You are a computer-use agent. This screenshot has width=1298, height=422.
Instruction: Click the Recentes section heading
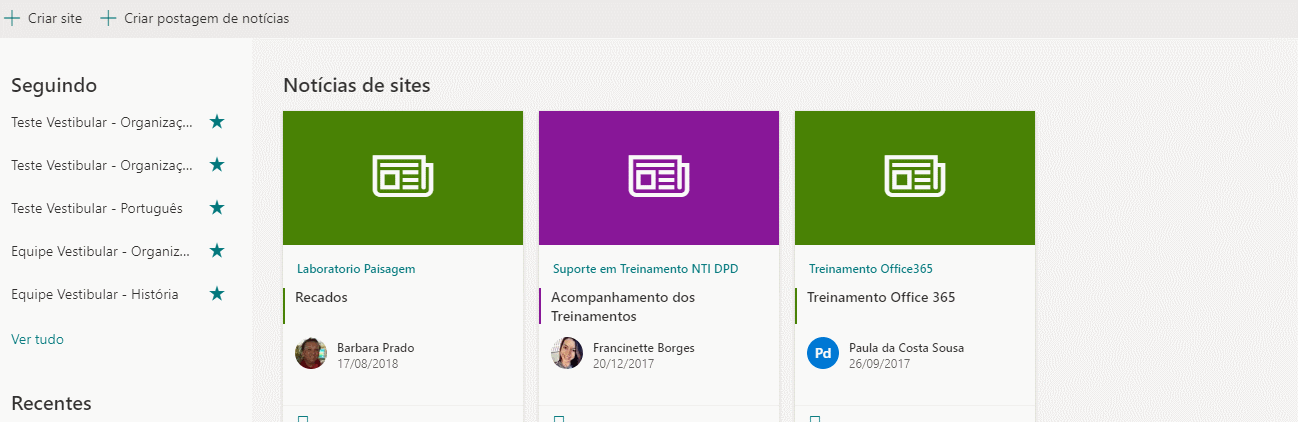point(51,403)
